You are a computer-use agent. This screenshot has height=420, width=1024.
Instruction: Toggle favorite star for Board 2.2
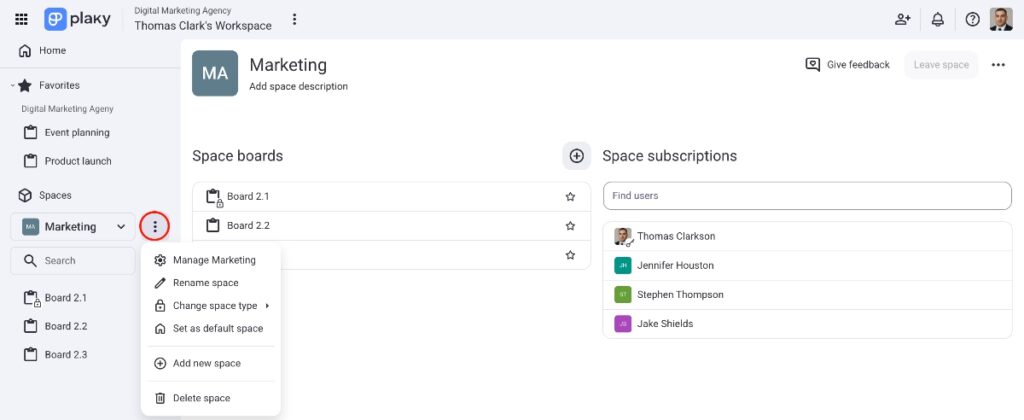pos(570,226)
